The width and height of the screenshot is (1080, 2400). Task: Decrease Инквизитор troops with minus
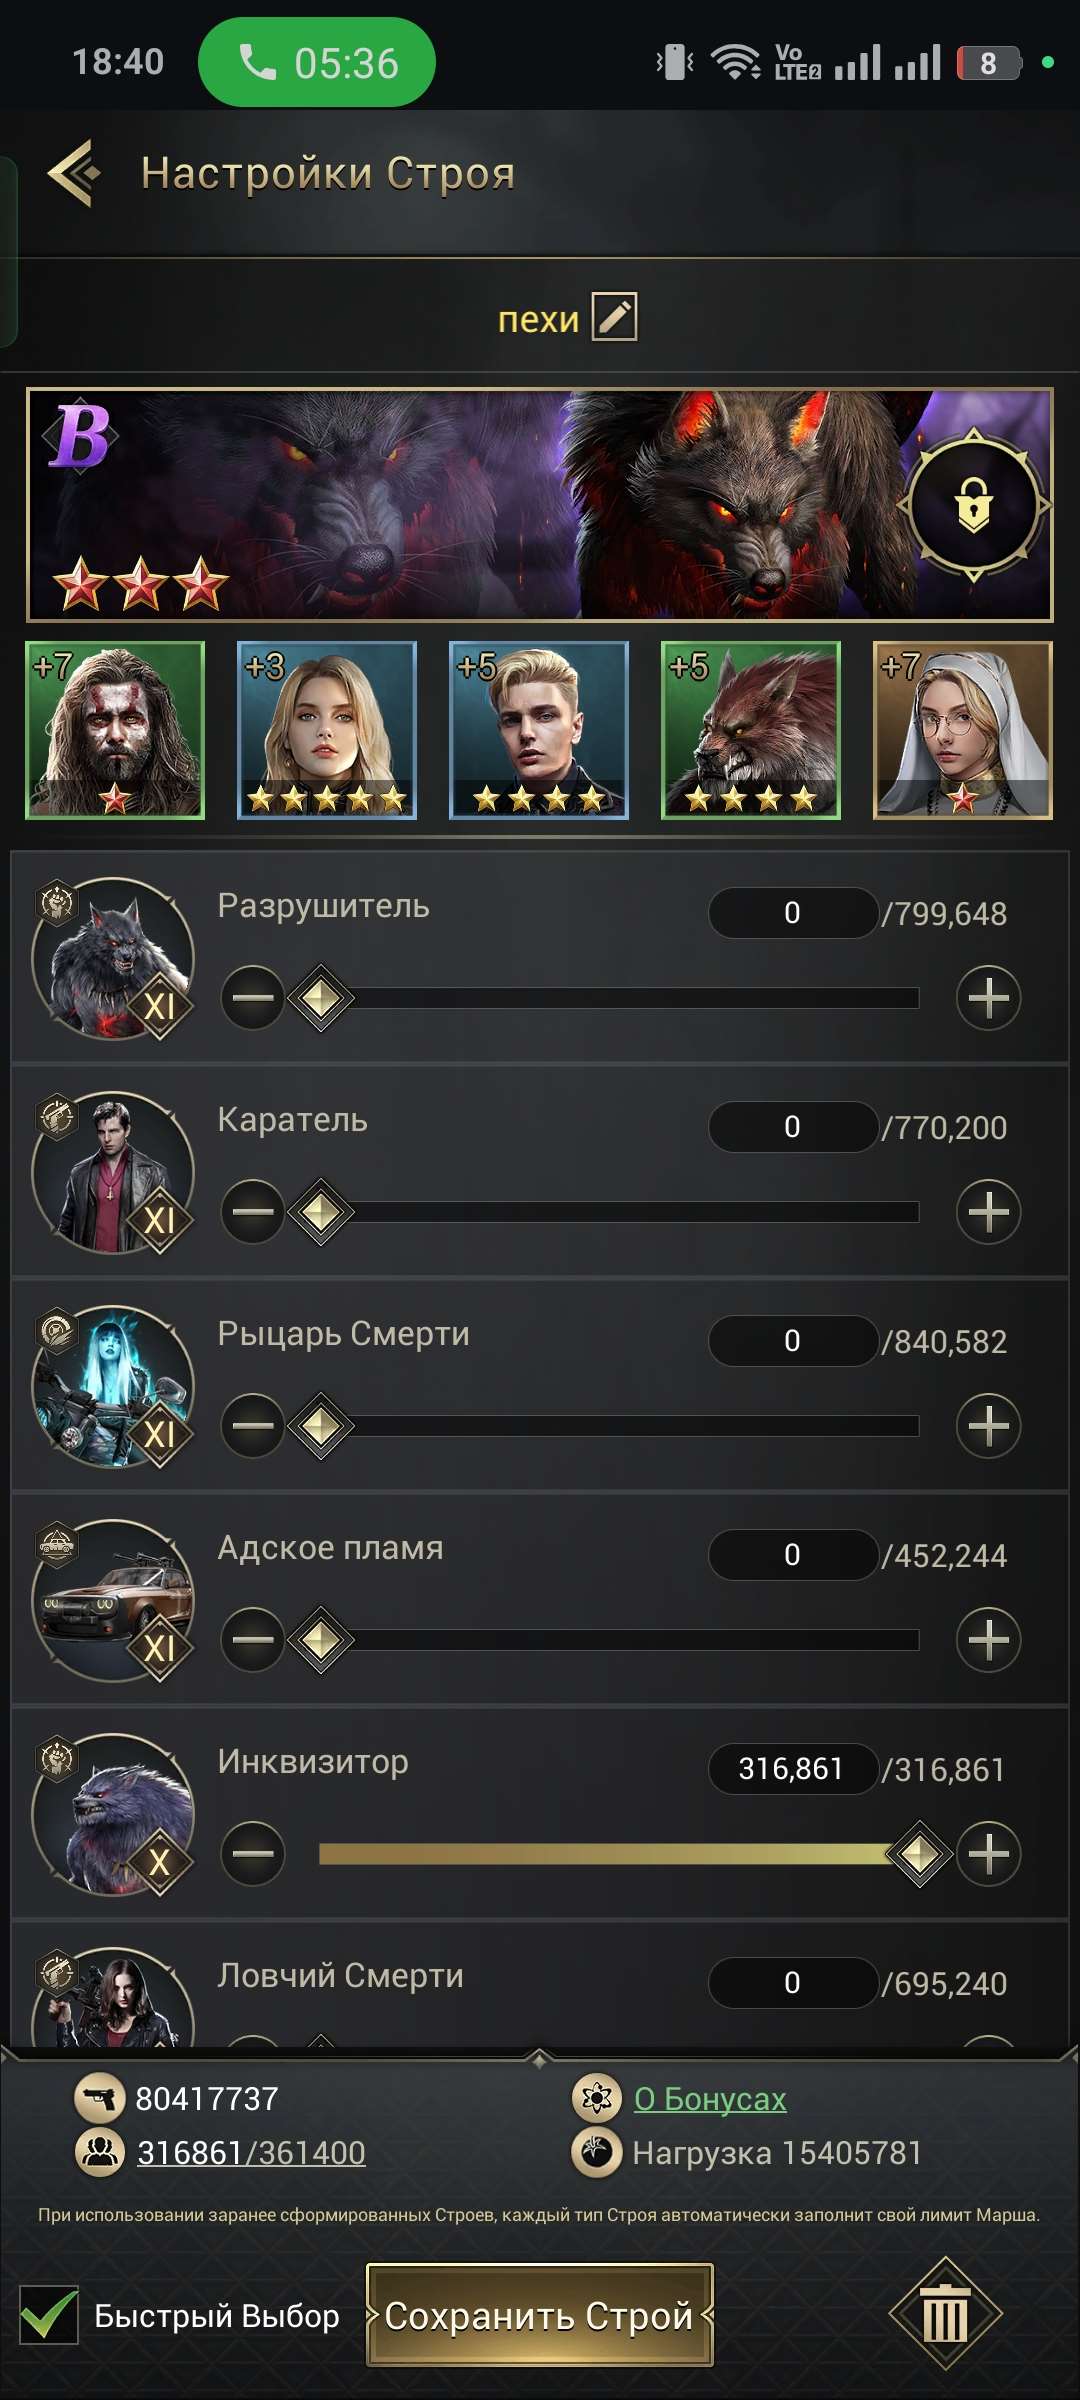click(x=253, y=1854)
